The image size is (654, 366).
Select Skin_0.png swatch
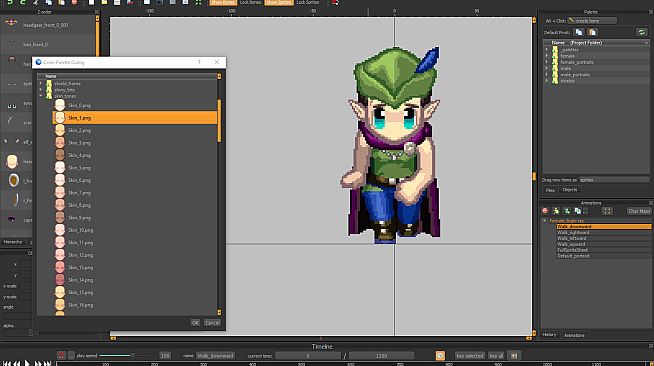(60, 105)
